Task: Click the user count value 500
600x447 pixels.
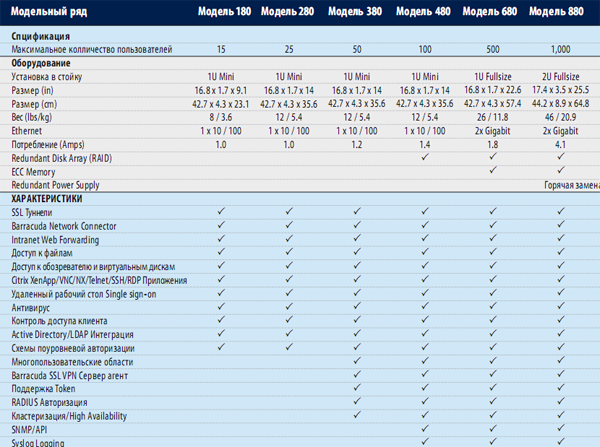Action: click(x=493, y=49)
